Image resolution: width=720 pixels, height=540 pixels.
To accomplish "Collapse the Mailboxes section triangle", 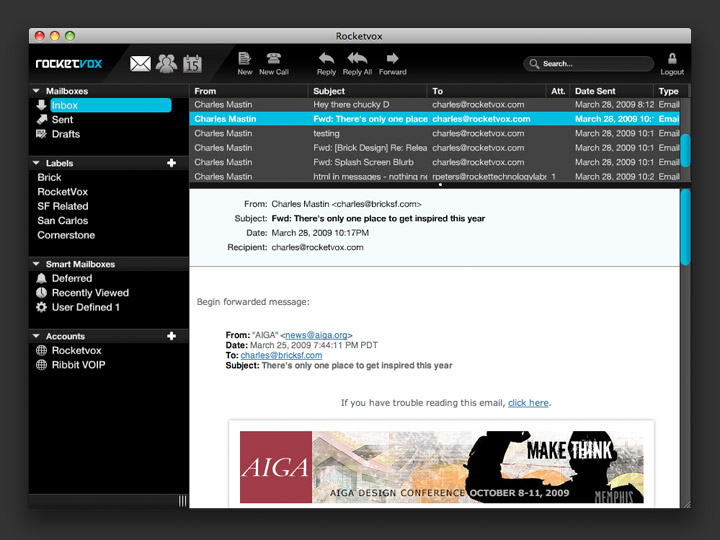I will coord(36,91).
